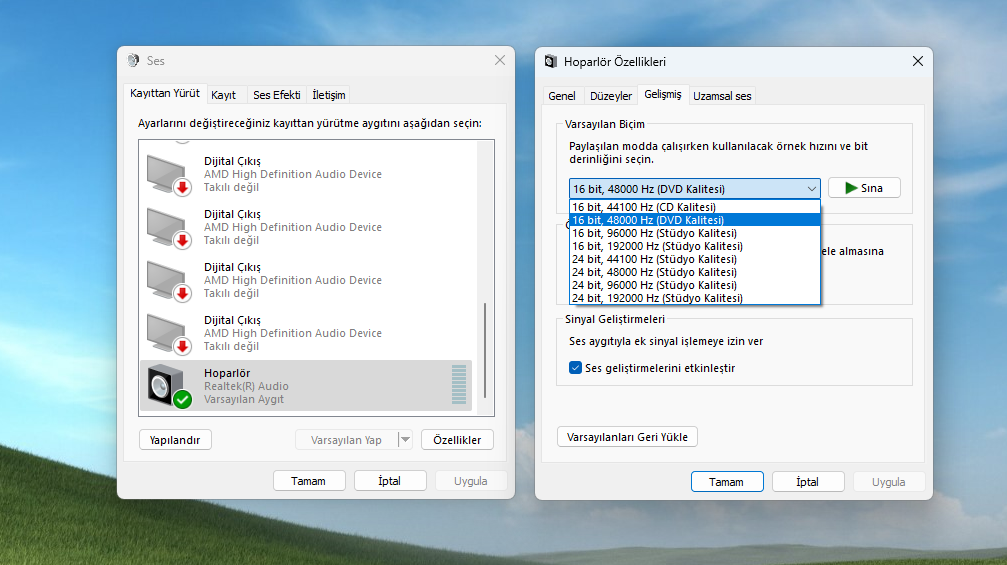Viewport: 1007px width, 565px height.
Task: Click the Yapılandır button
Action: pos(175,440)
